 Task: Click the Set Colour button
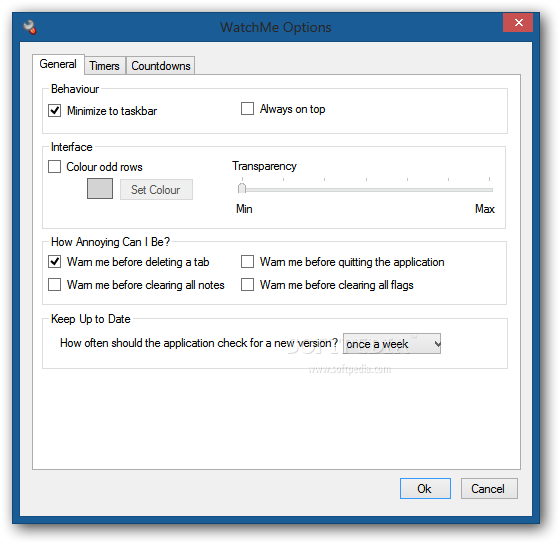click(x=156, y=190)
